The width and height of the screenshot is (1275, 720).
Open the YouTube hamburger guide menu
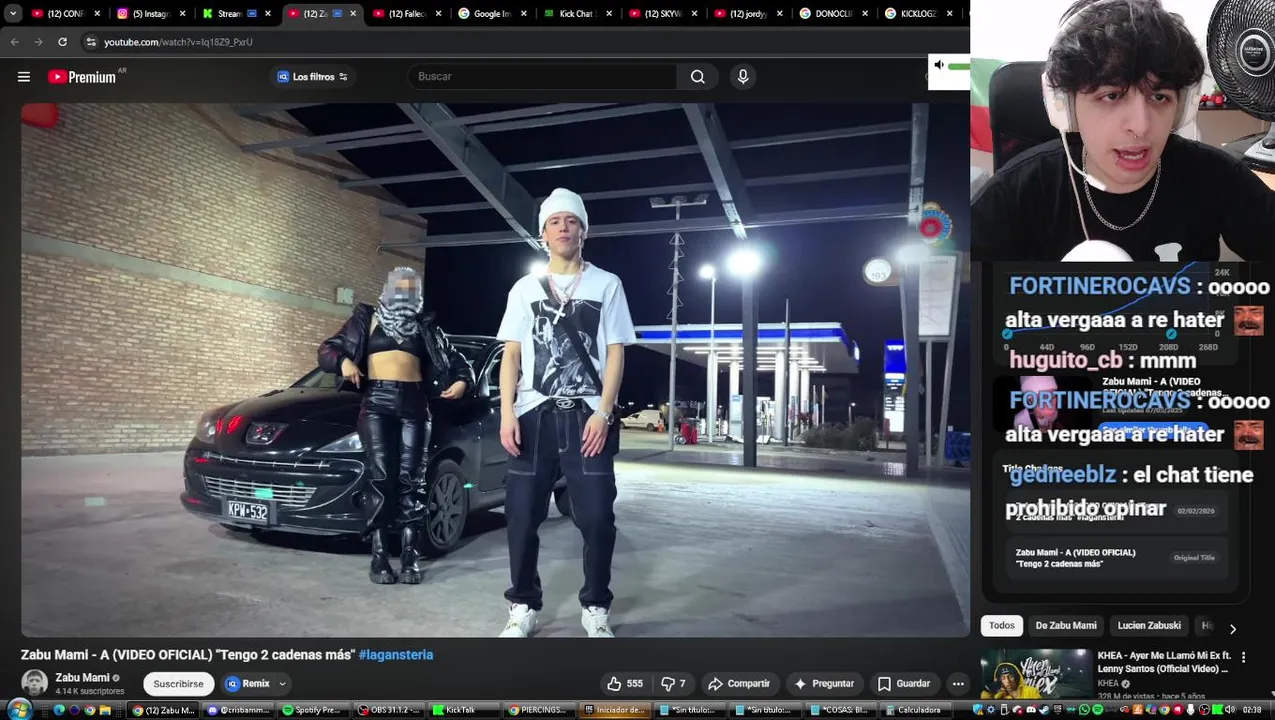tap(24, 77)
